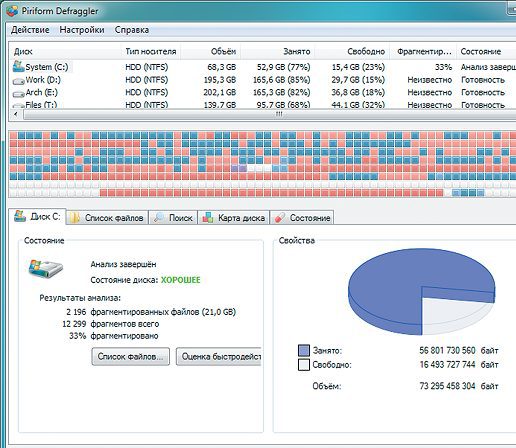Screen dimensions: 516x448
Task: Click the 15,4 GB (23%) free cell
Action: pyautogui.click(x=358, y=67)
